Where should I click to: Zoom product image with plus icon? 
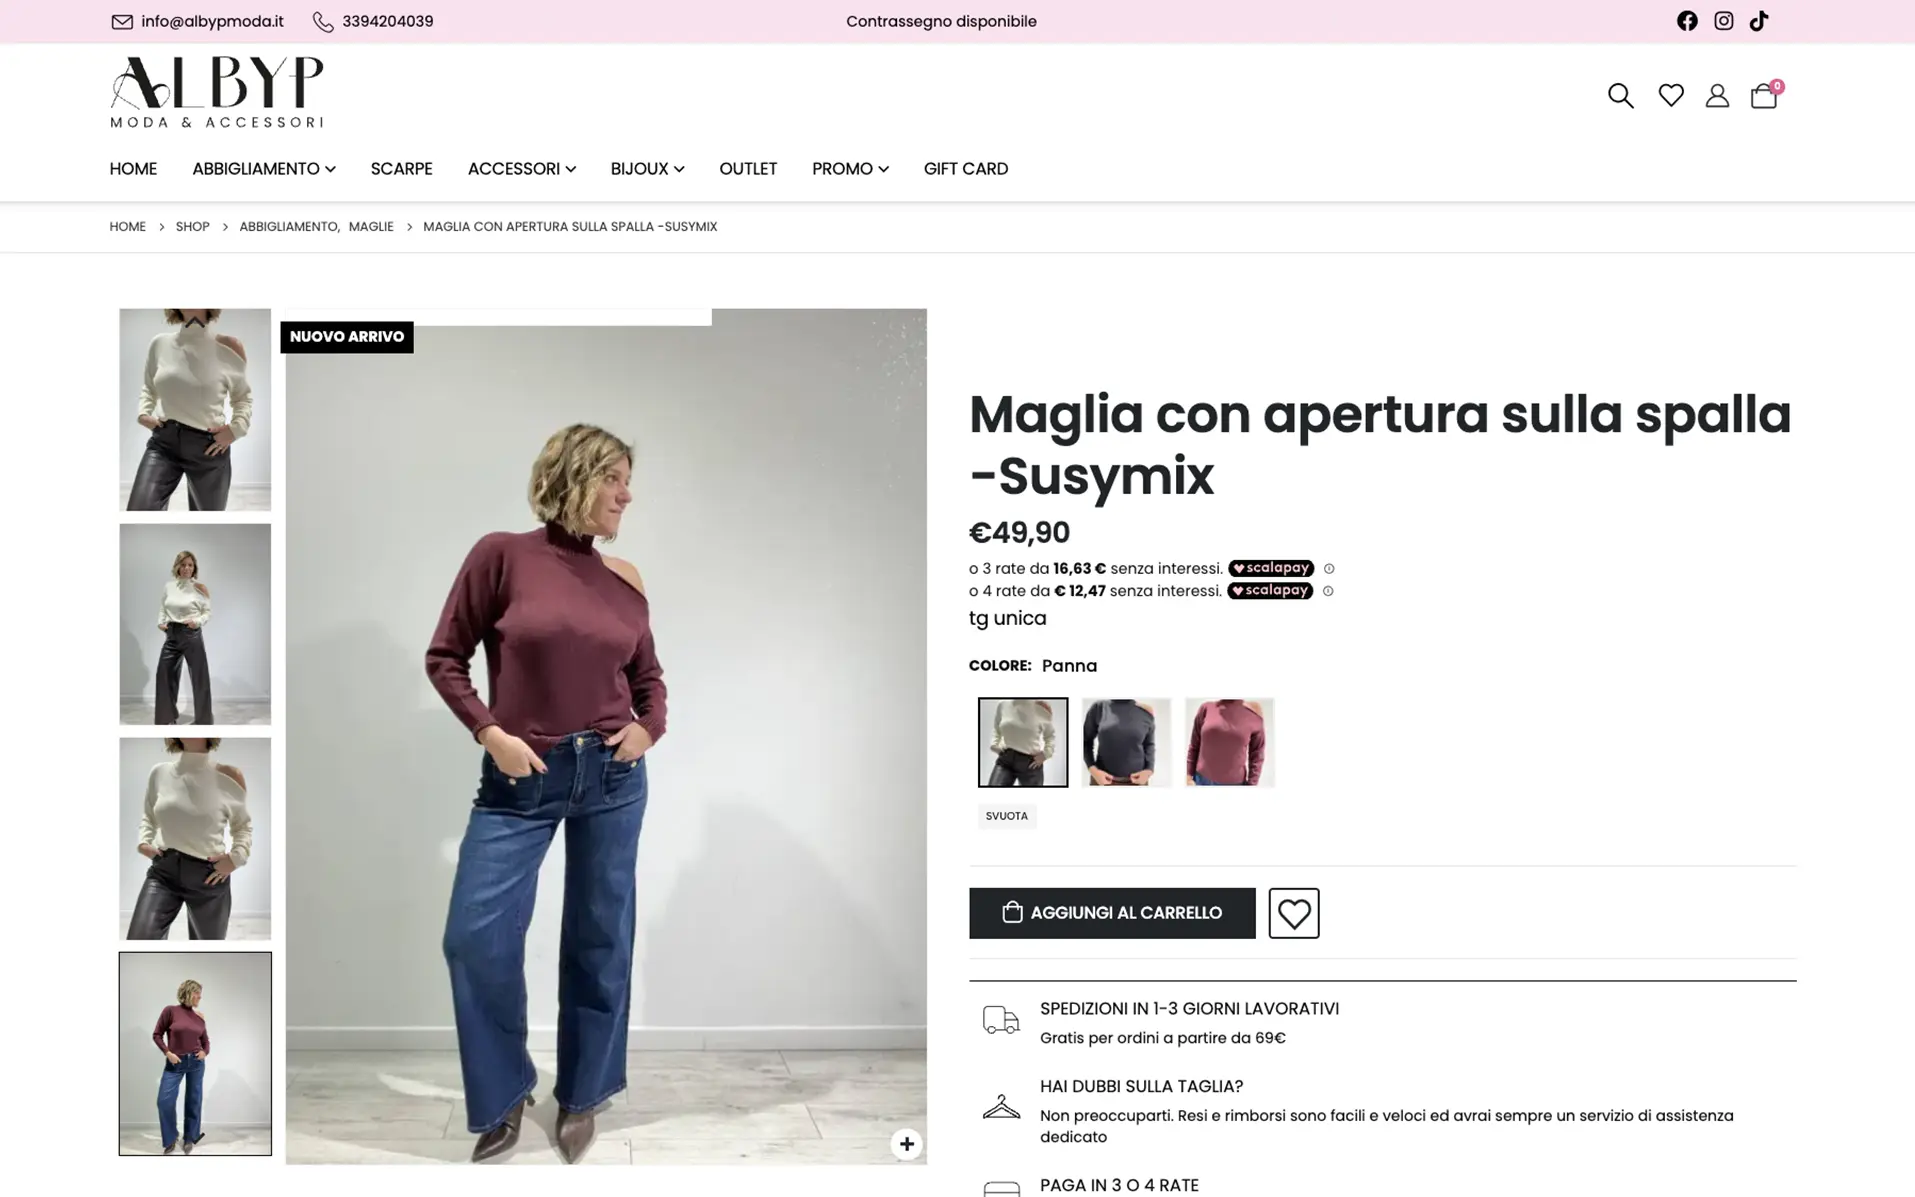pos(906,1144)
